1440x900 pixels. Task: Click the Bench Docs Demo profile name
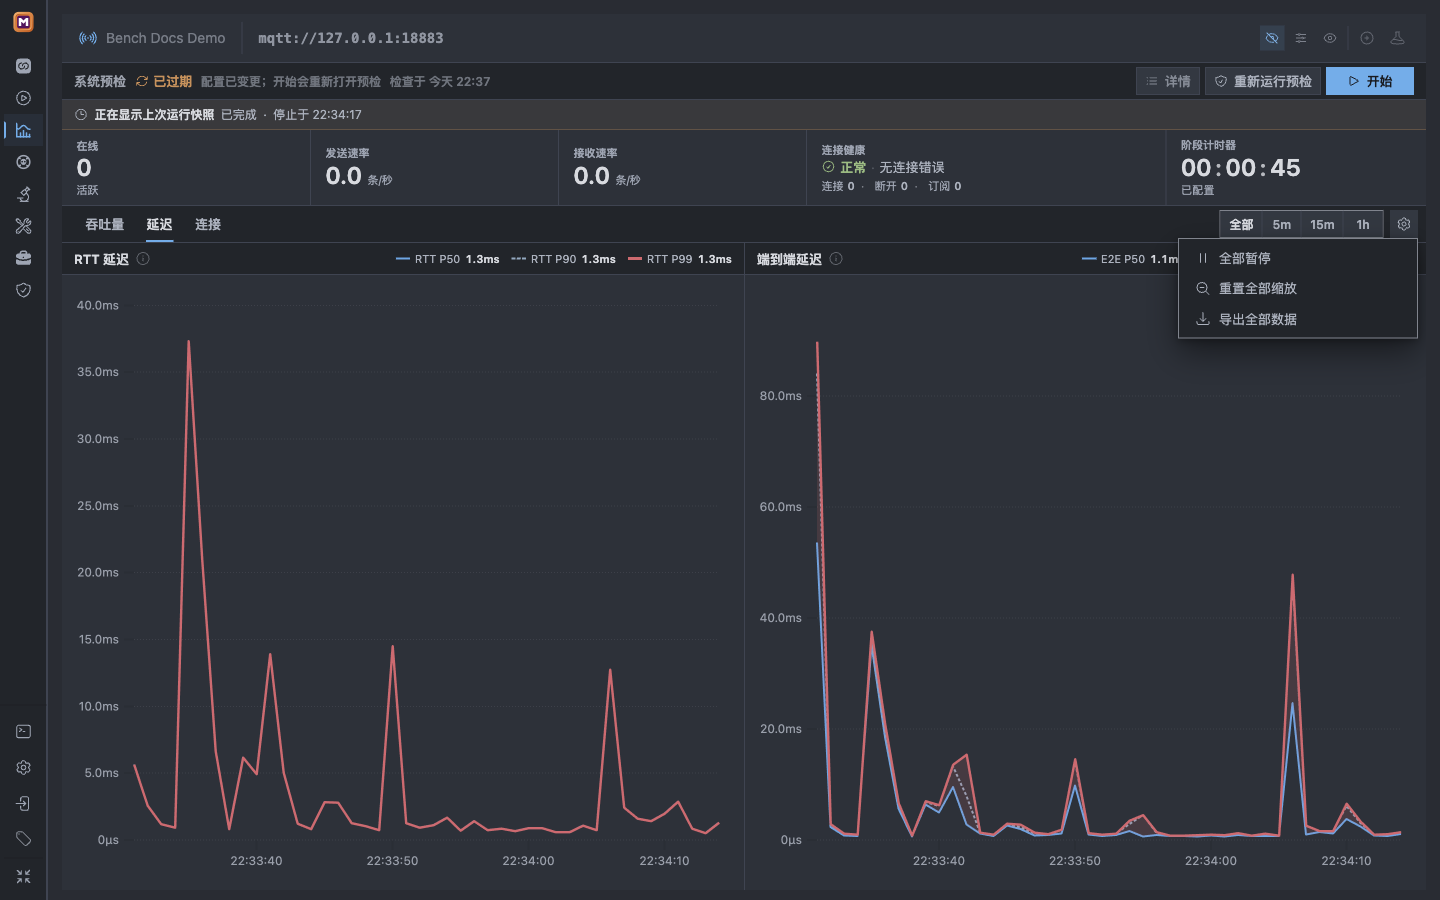point(166,38)
